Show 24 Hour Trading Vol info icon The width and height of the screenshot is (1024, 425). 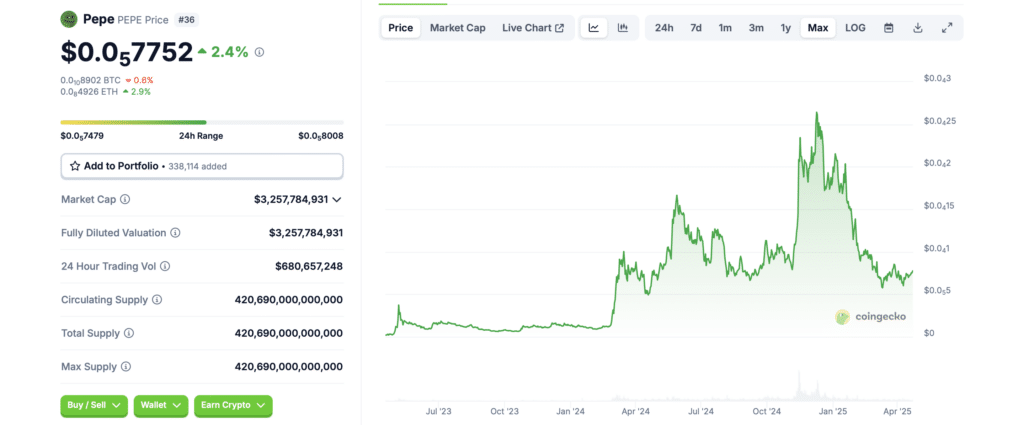tap(165, 266)
